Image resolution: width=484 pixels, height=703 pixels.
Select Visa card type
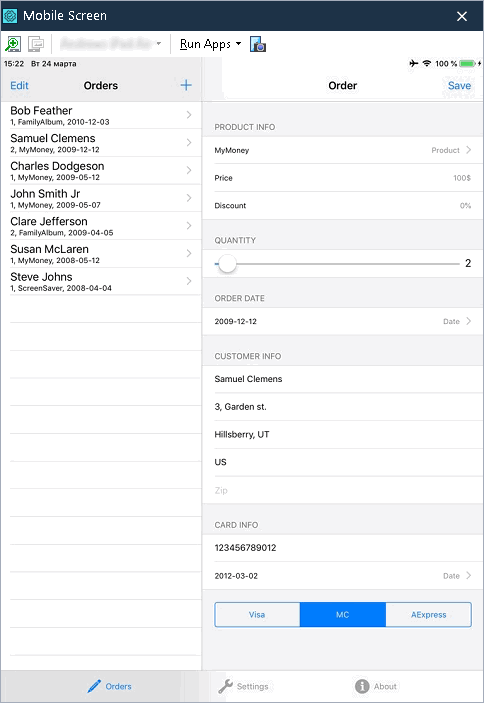[x=257, y=615]
